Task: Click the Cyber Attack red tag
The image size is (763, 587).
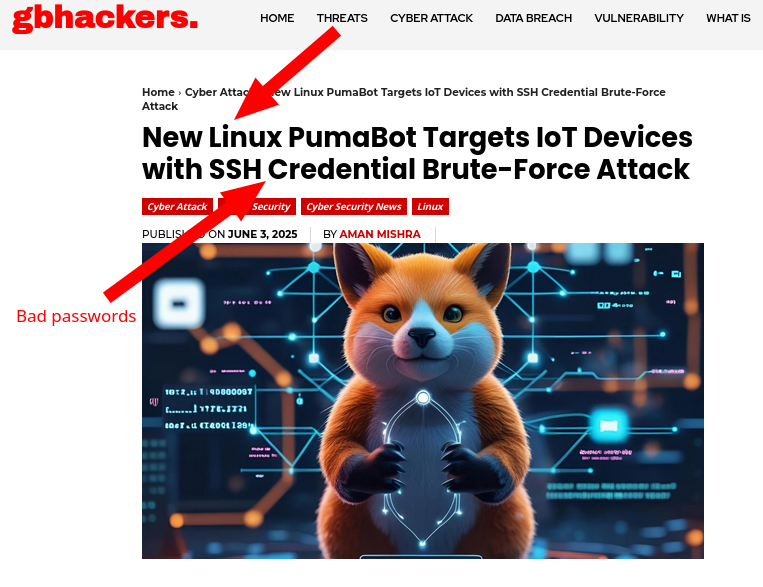Action: 177,206
